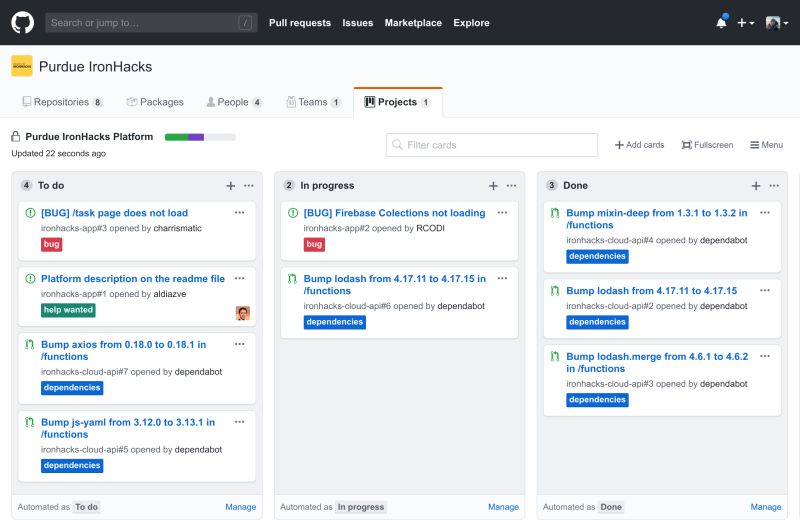Open the plus create-new dropdown in header
This screenshot has height=531, width=800.
point(745,22)
